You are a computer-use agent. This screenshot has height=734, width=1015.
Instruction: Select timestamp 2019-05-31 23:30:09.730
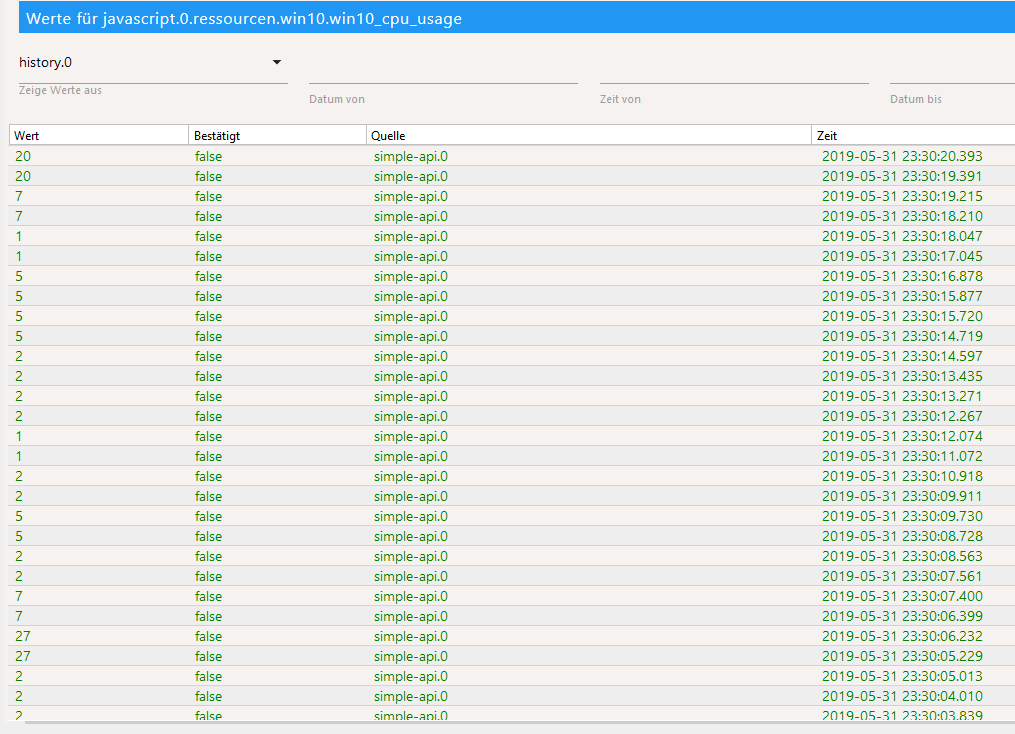[x=902, y=517]
